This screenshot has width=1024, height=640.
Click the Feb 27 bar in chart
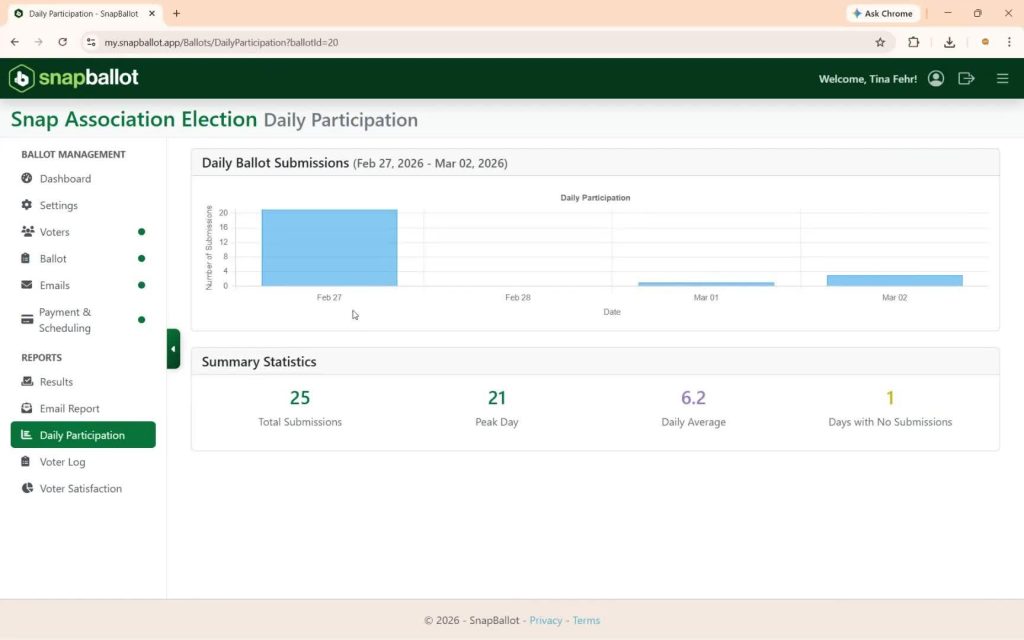click(x=329, y=248)
